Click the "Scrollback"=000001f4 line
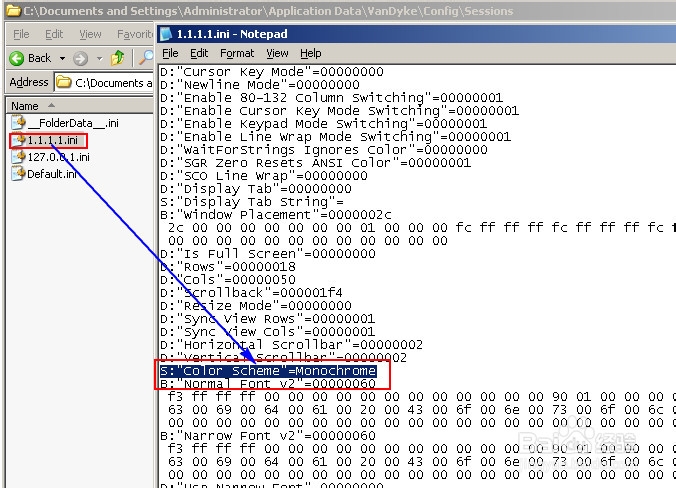The image size is (676, 488). [251, 292]
